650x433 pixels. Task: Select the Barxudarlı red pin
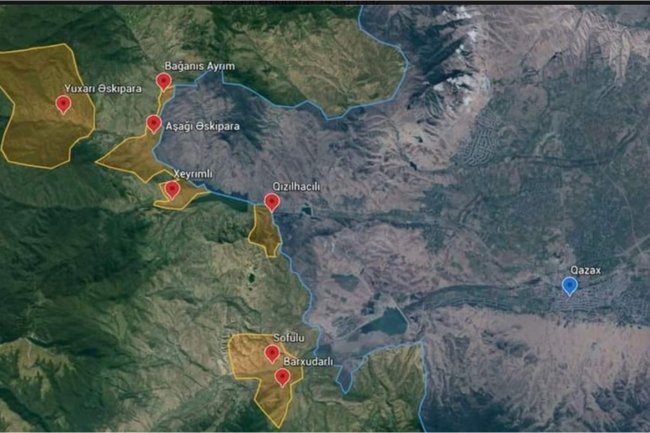coord(282,377)
